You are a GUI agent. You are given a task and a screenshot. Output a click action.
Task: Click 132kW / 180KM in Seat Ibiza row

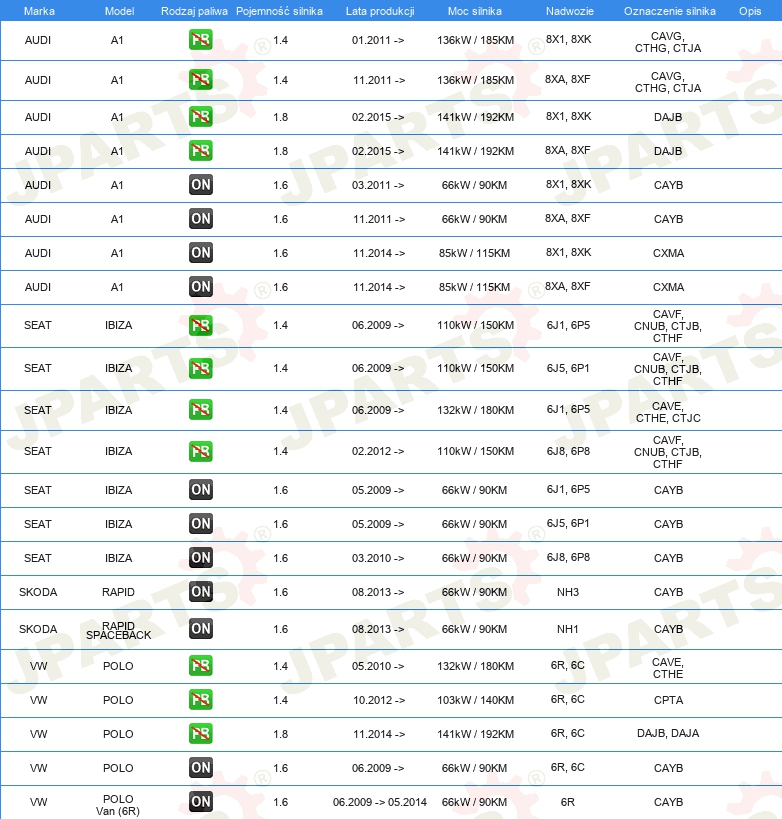coord(475,410)
